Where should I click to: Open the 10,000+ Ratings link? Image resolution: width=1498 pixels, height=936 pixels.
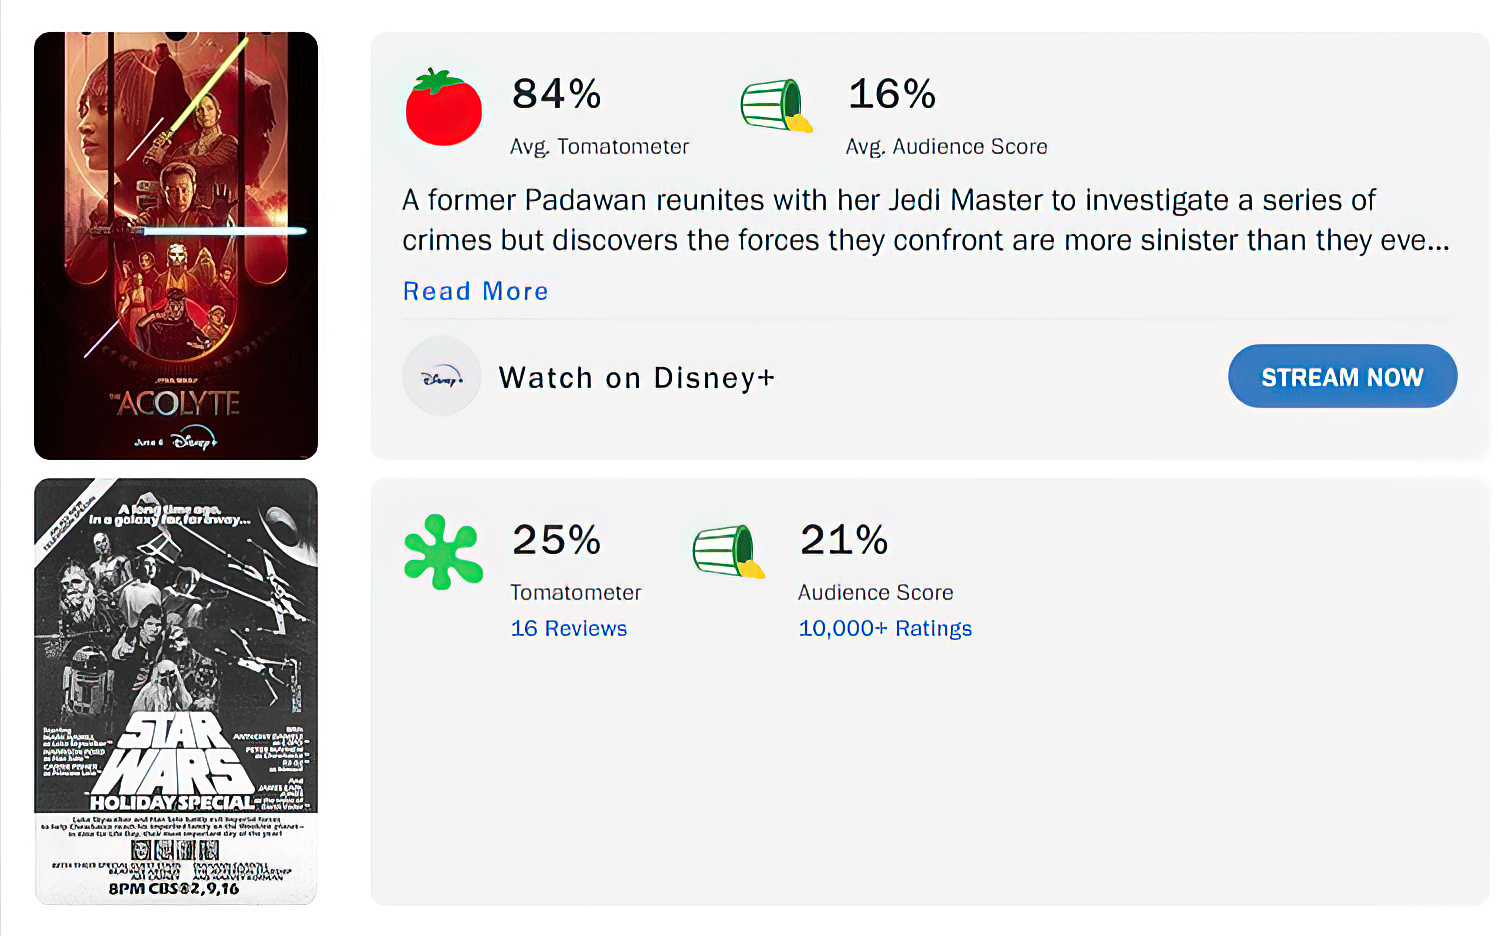(884, 628)
